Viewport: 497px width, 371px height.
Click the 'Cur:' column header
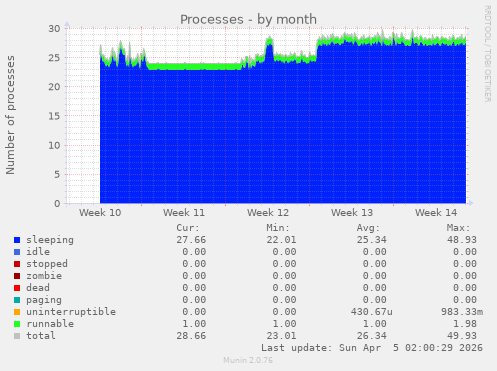(188, 228)
